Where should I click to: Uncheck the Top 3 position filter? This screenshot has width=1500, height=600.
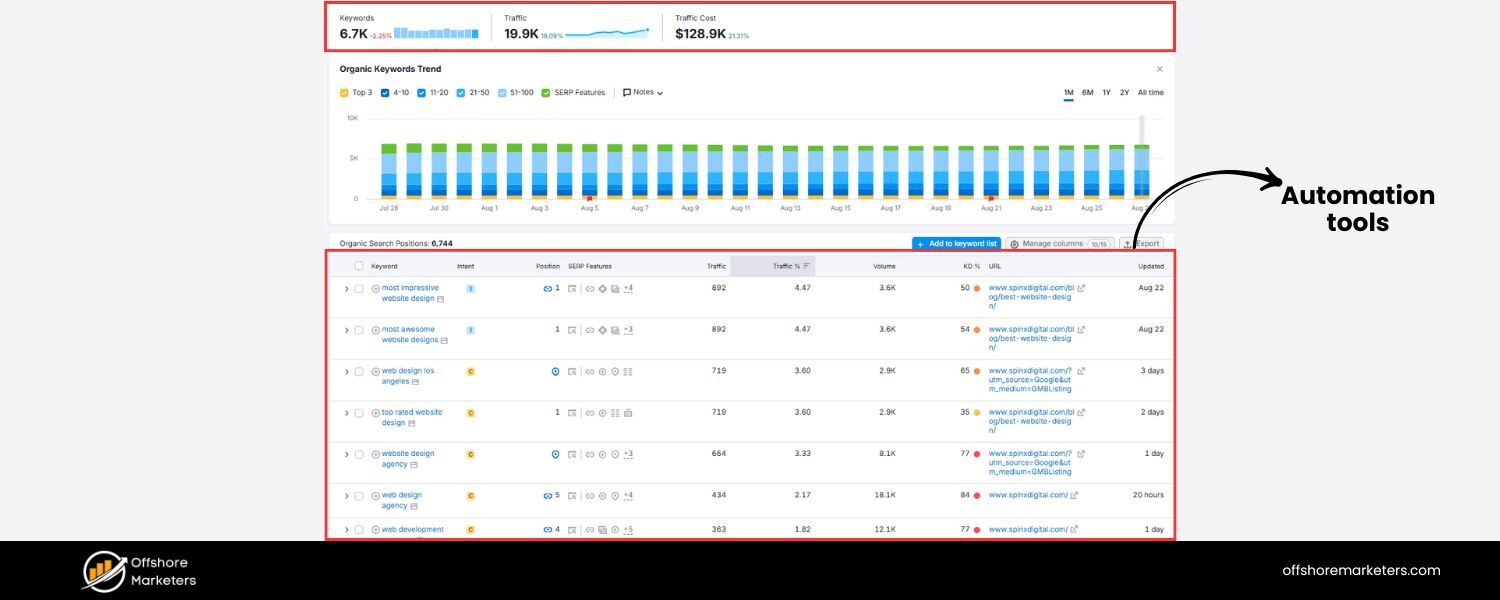[342, 92]
